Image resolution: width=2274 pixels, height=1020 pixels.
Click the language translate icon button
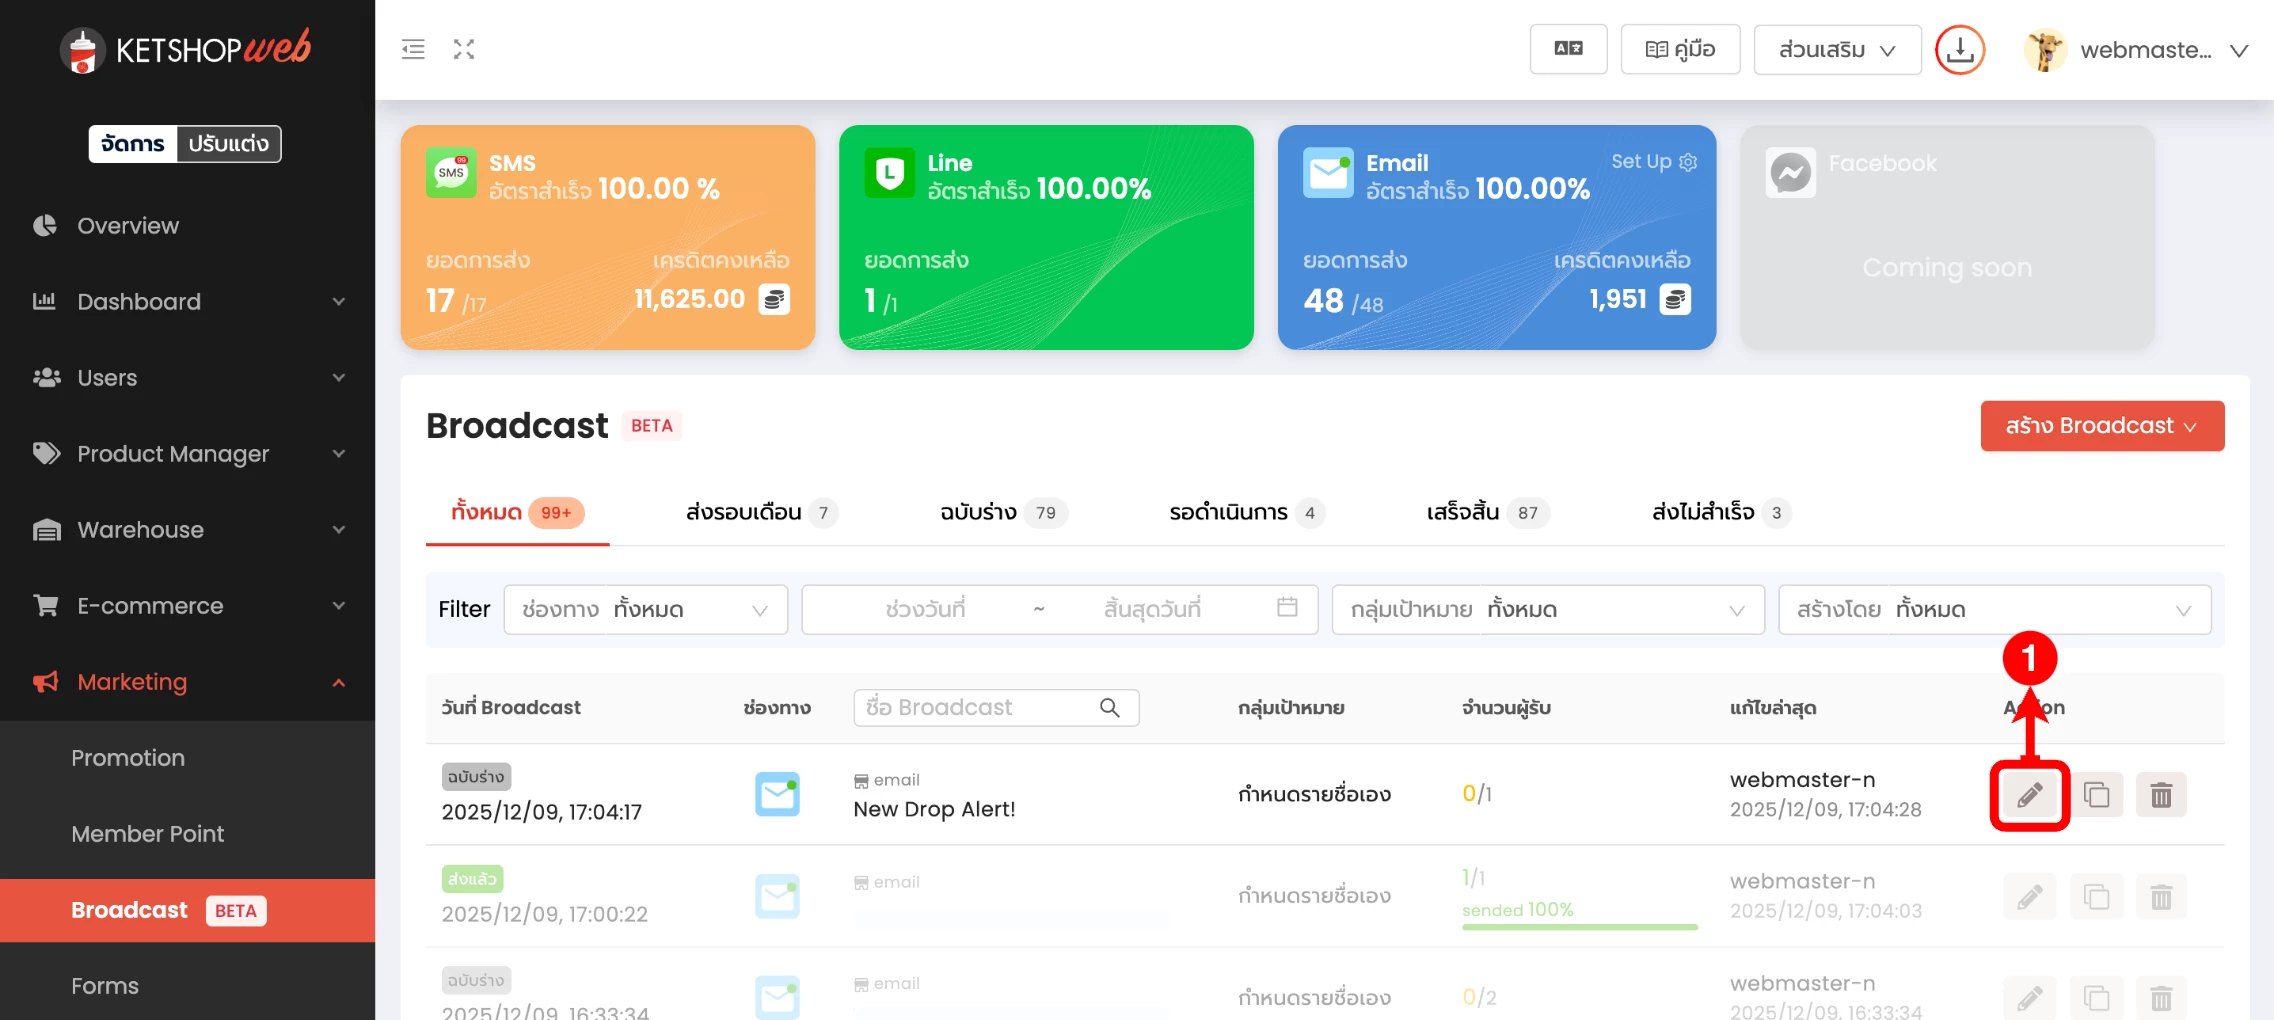1568,49
